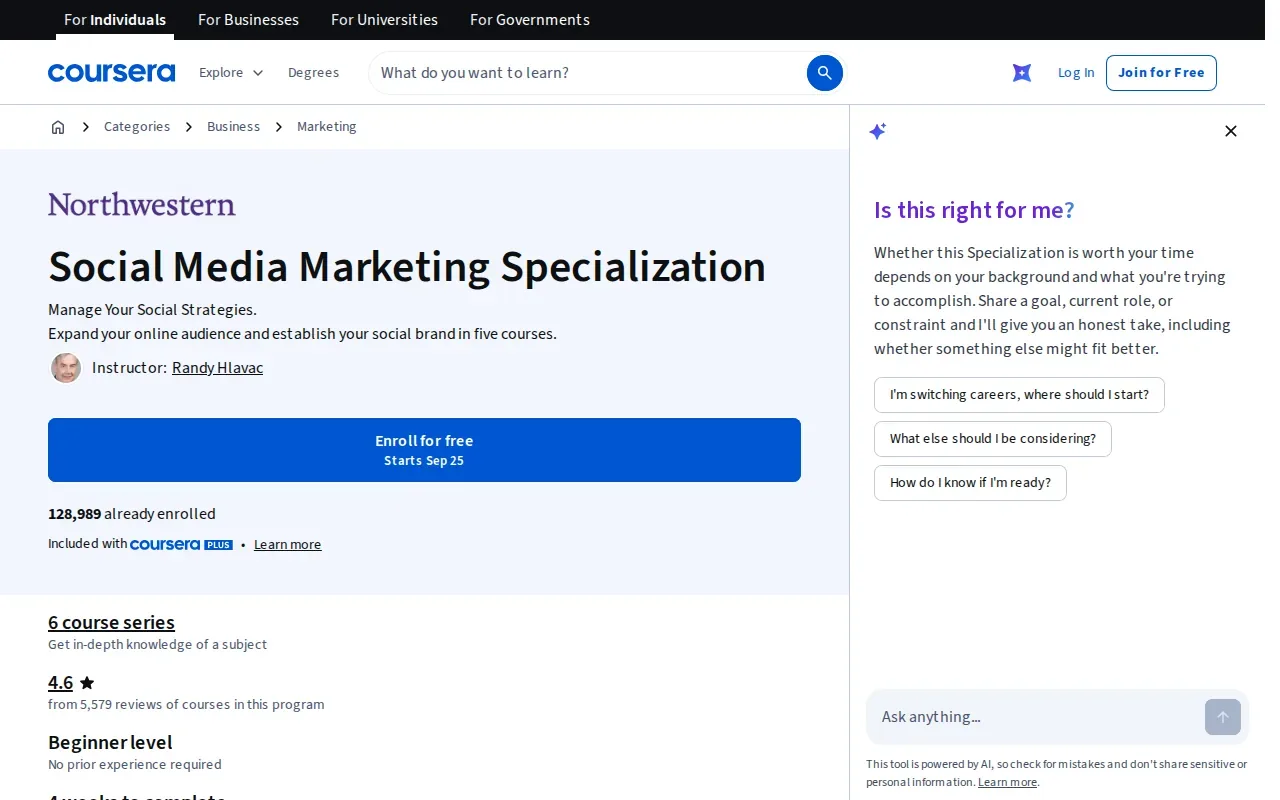Click Learn more next to Coursera Plus
This screenshot has width=1280, height=800.
(x=287, y=545)
